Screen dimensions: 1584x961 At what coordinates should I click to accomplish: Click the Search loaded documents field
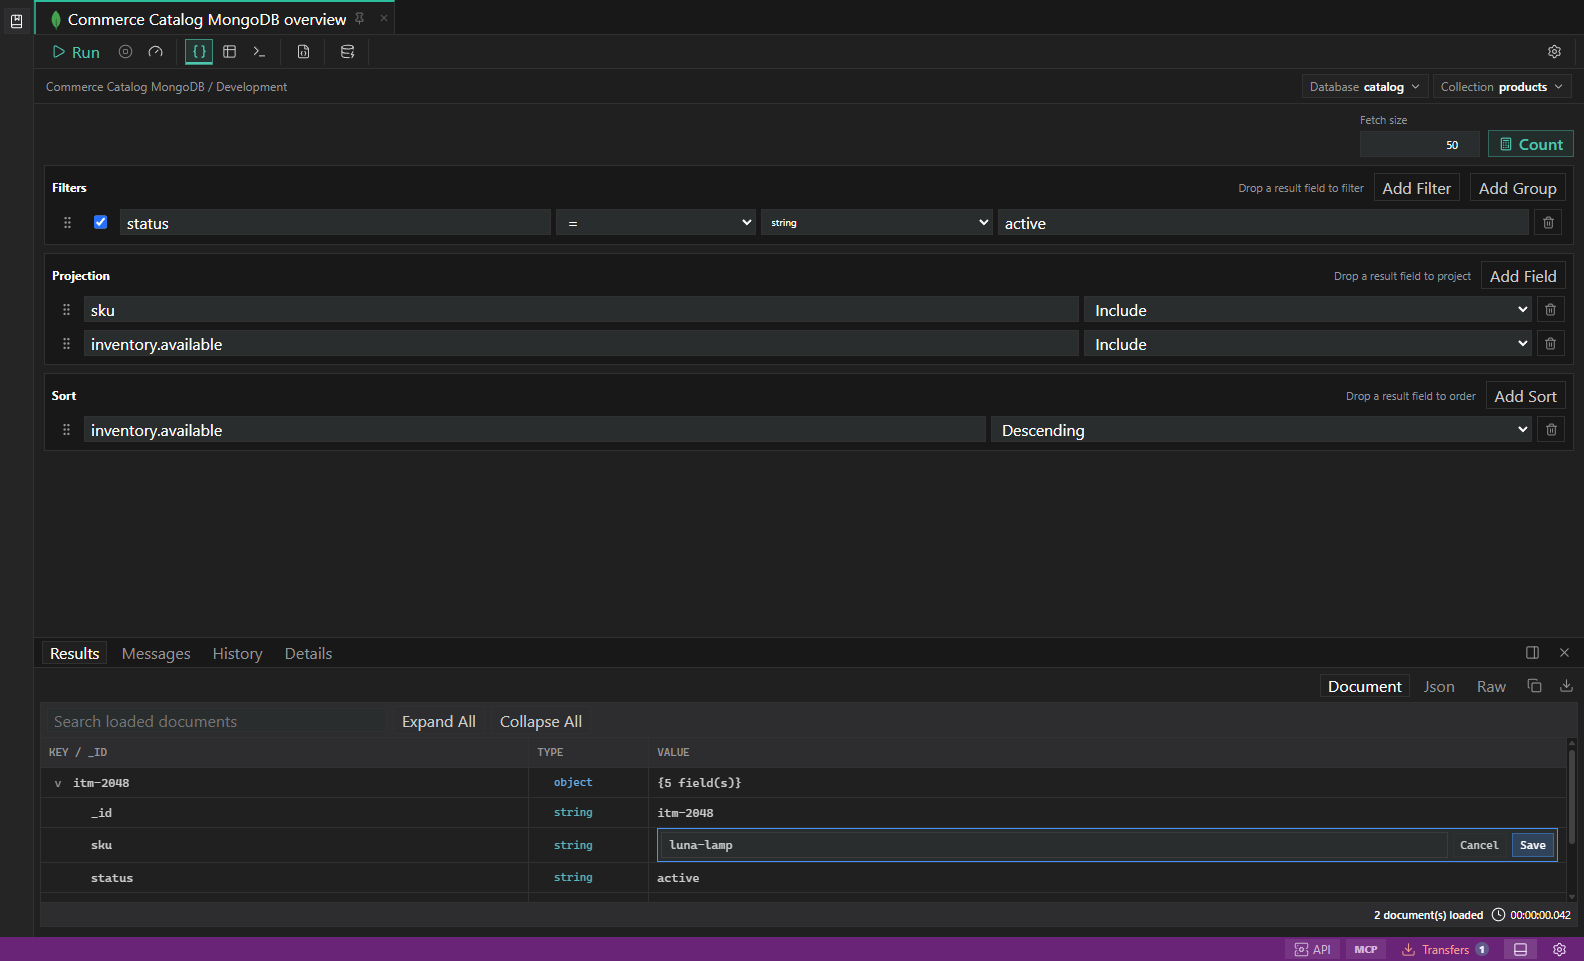(x=215, y=721)
